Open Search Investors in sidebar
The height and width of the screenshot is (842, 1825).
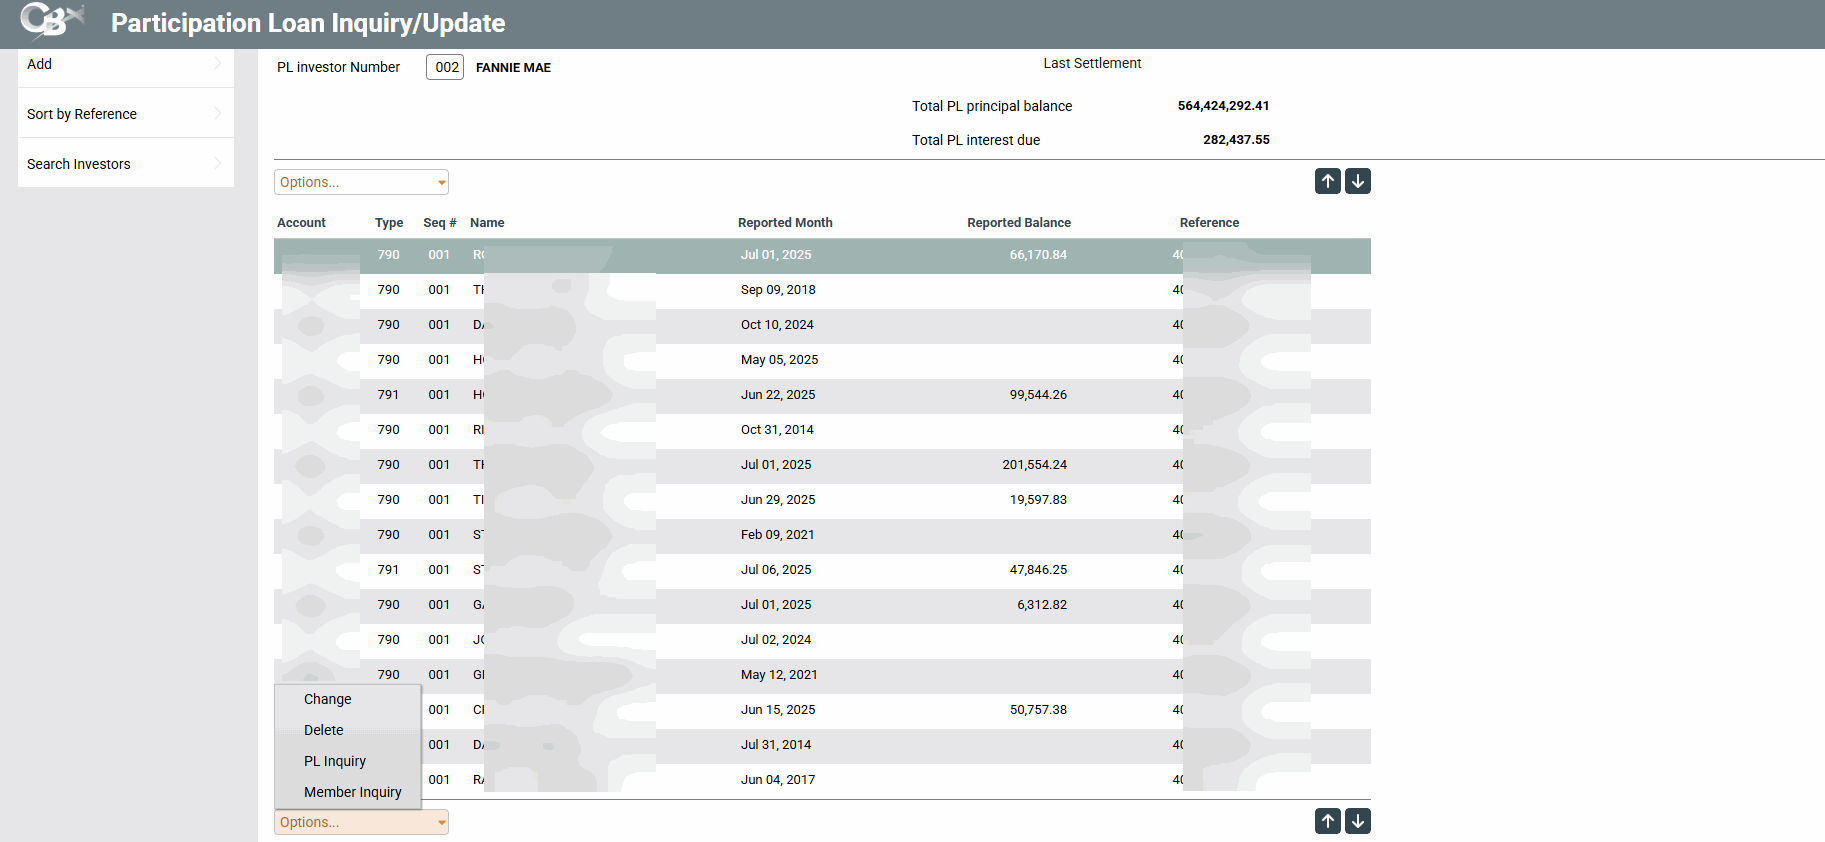click(x=79, y=164)
